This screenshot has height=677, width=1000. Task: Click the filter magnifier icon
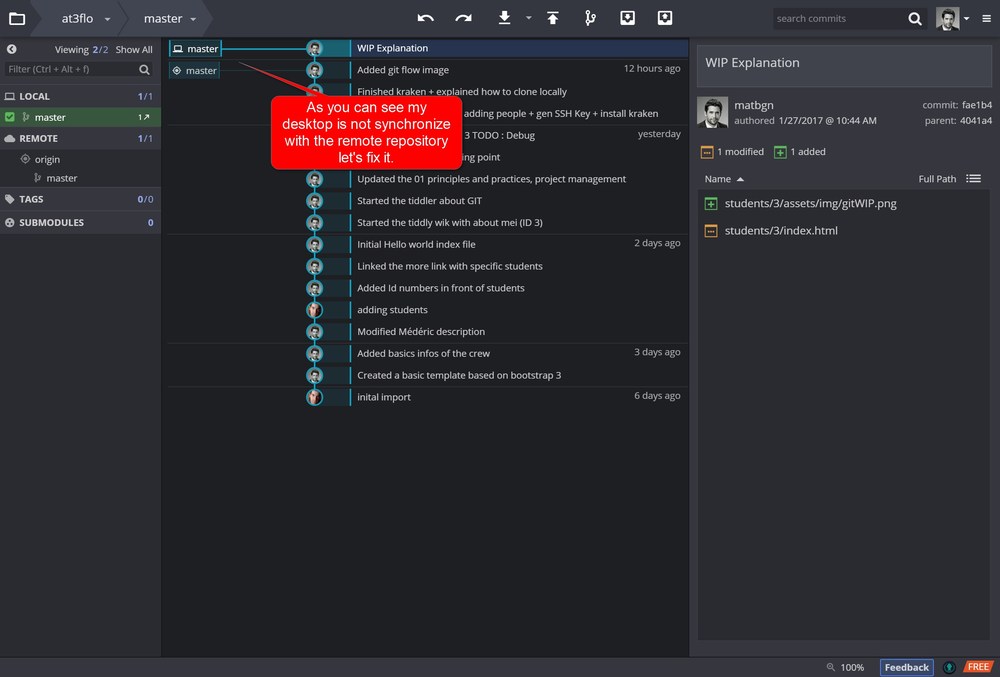click(145, 69)
